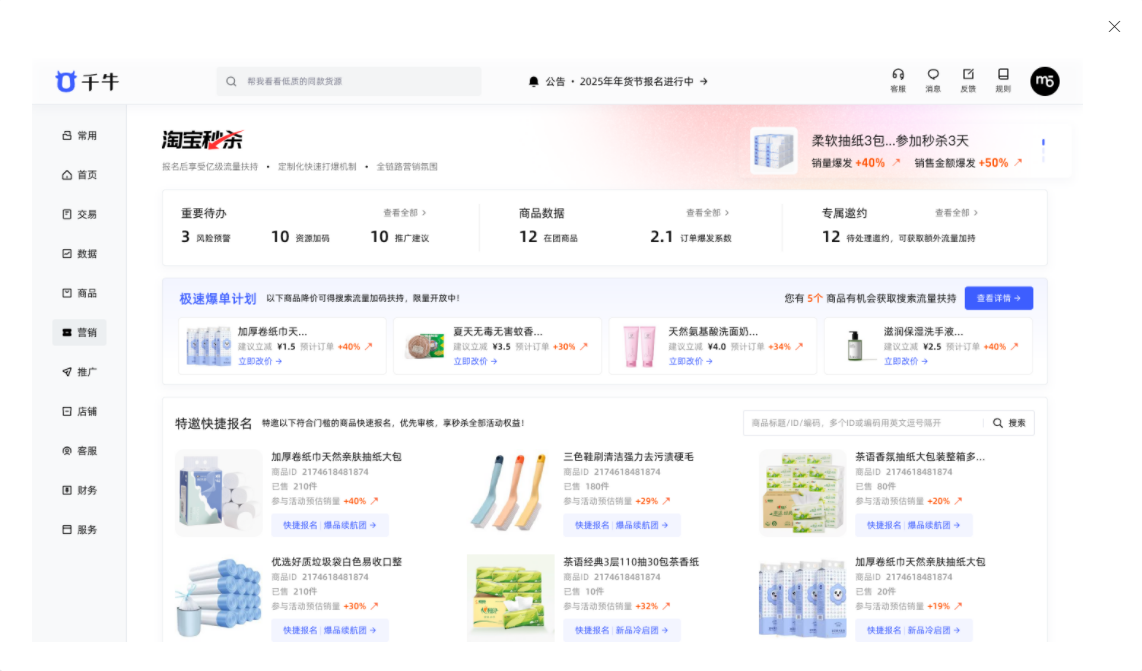Open 服务 in the left sidebar

(79, 530)
